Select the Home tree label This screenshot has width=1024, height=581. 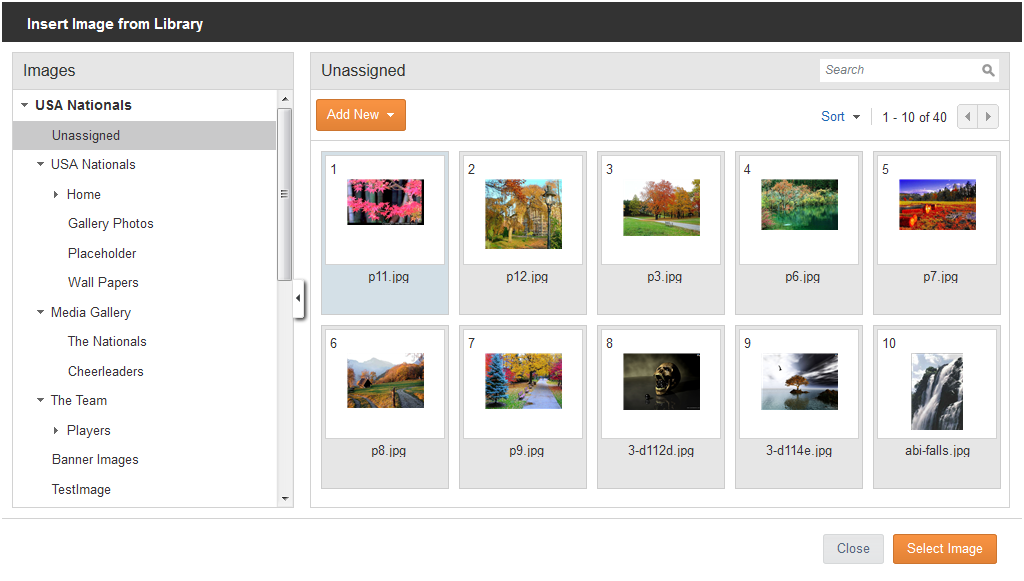point(84,195)
